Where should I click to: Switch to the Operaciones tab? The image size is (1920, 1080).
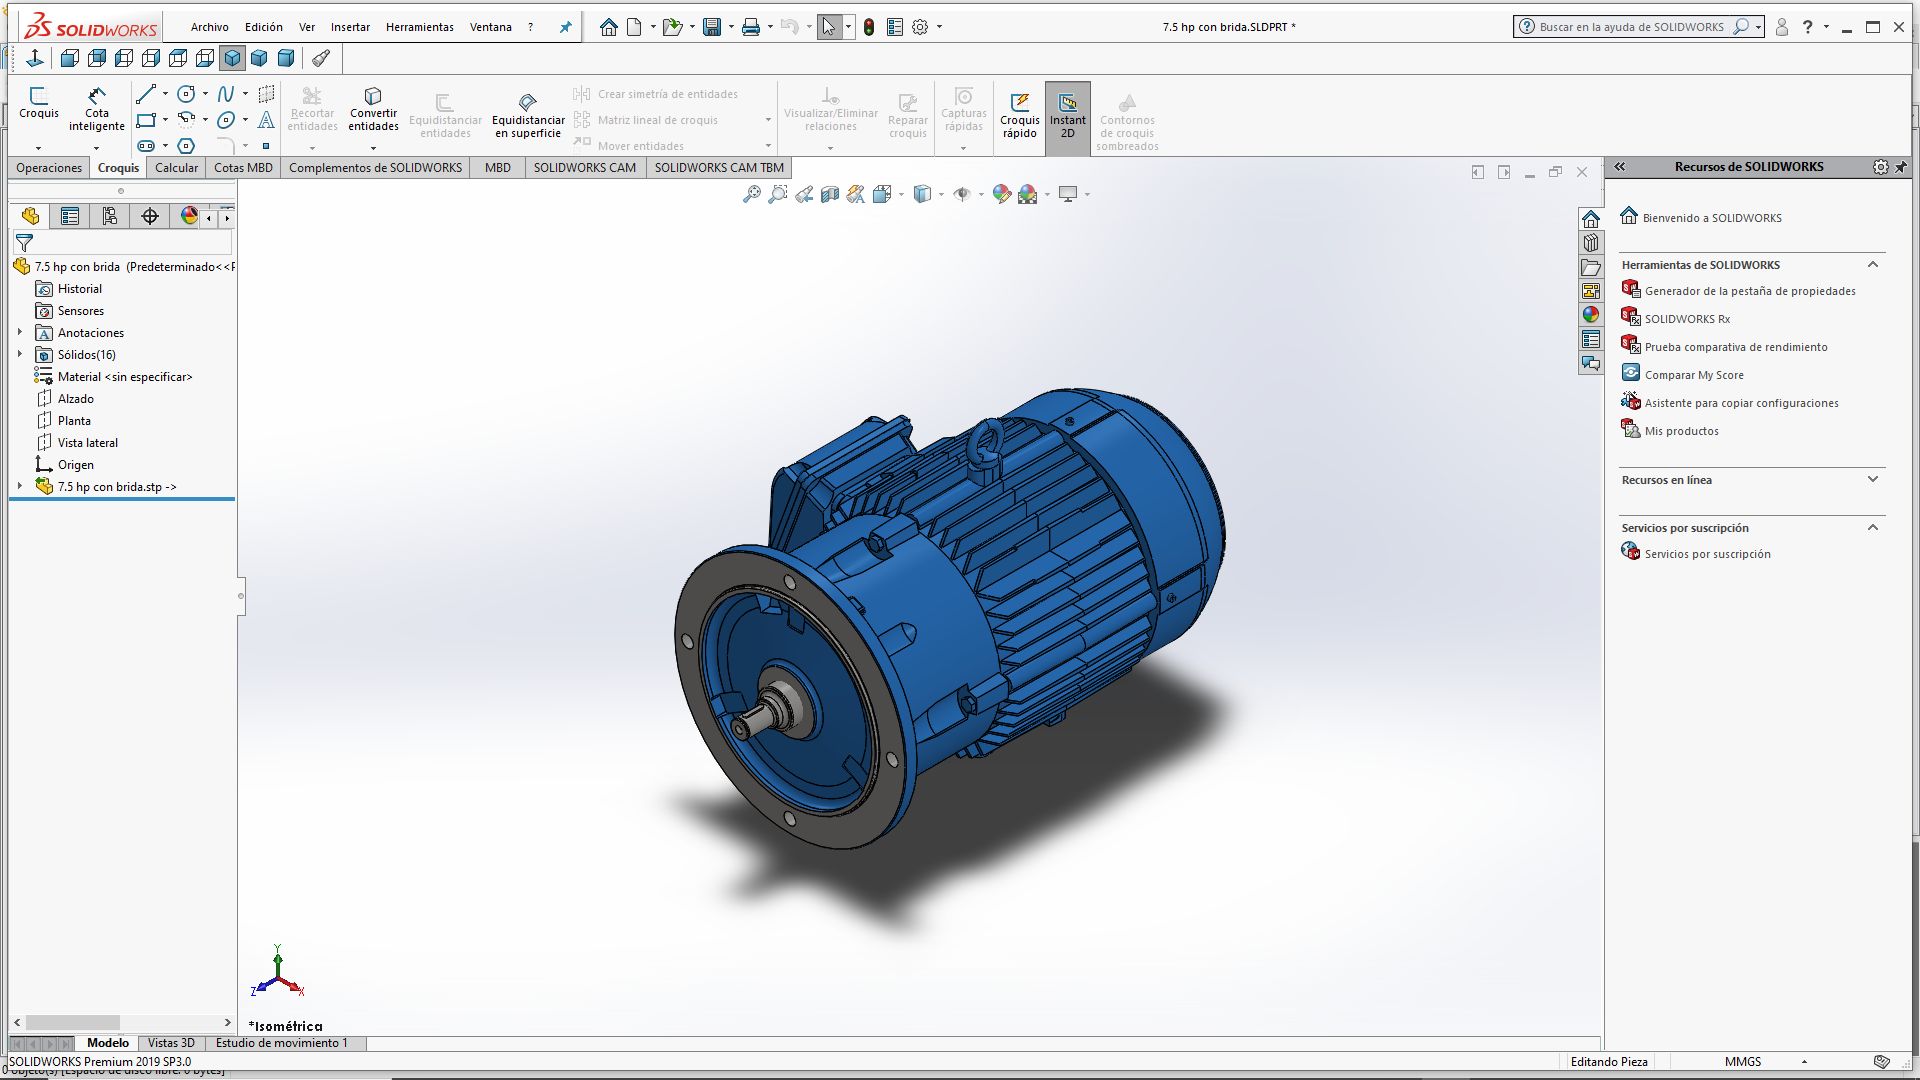click(49, 168)
